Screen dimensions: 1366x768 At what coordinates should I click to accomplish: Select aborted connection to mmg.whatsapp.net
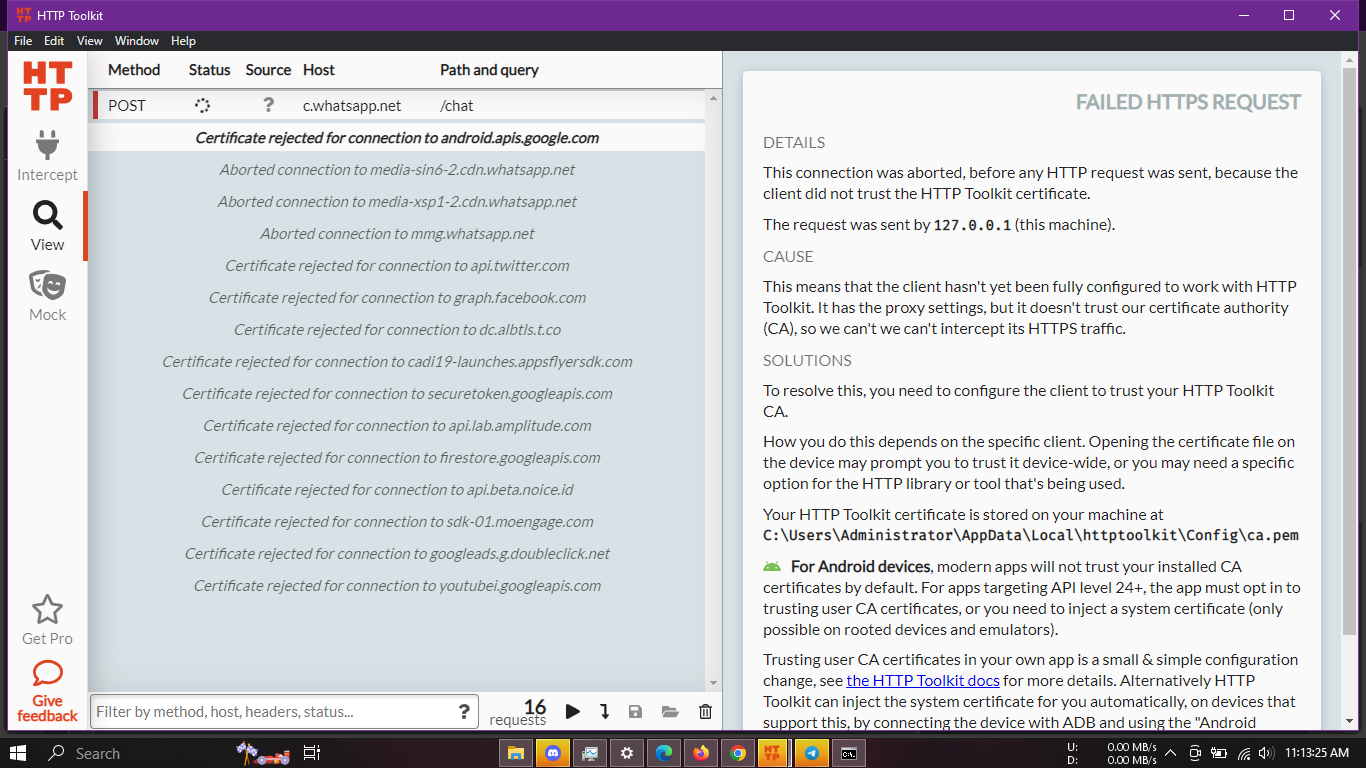pyautogui.click(x=397, y=234)
